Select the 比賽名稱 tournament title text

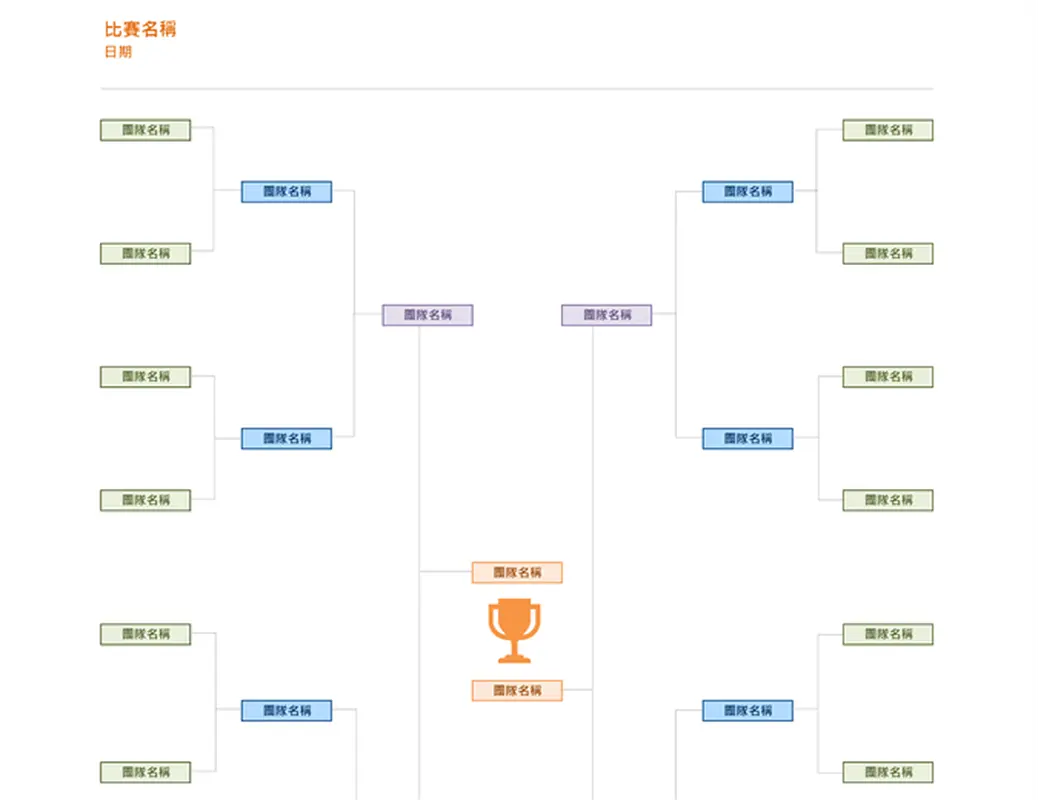[x=140, y=29]
